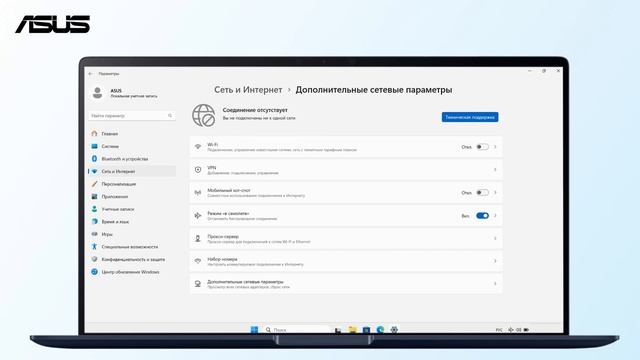The width and height of the screenshot is (640, 360).
Task: Select Сеть и Интернет in the sidebar
Action: click(x=132, y=171)
